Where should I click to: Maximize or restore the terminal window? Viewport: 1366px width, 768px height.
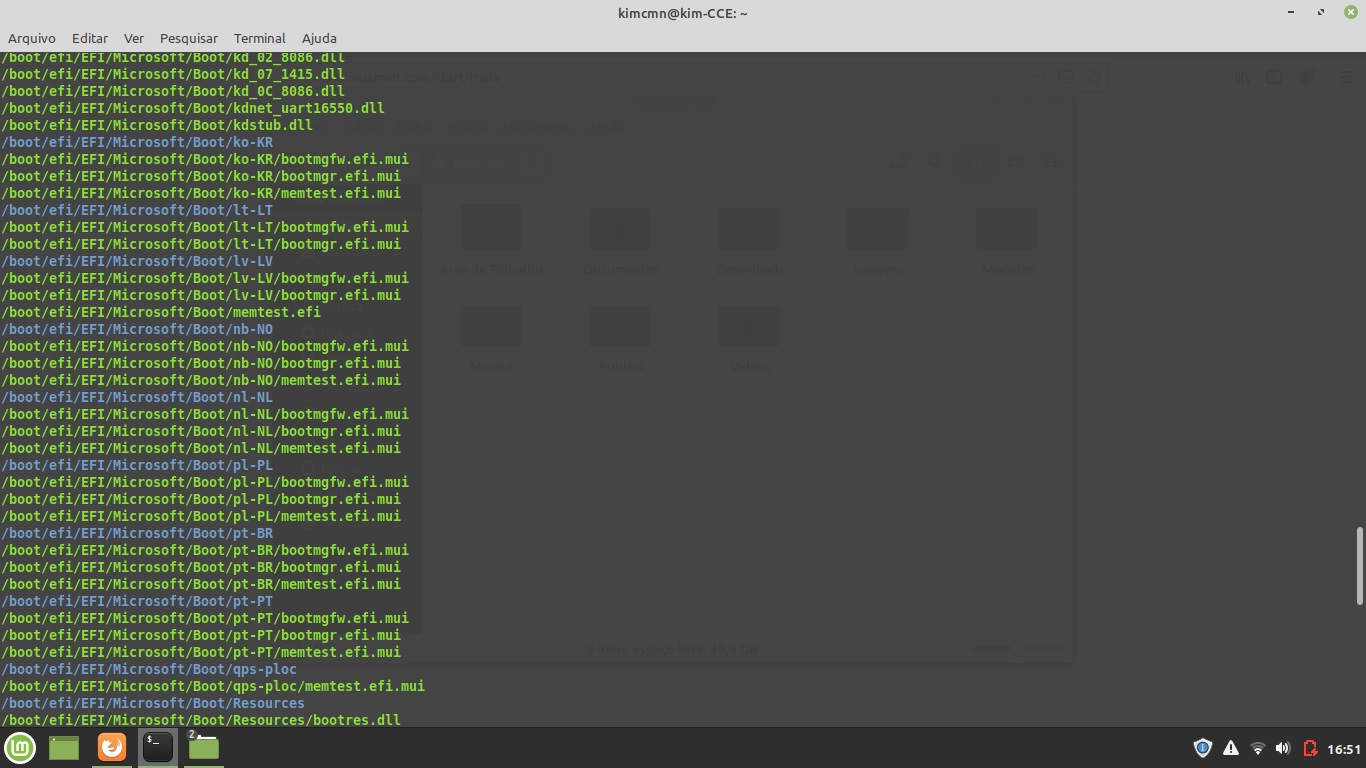[1321, 12]
